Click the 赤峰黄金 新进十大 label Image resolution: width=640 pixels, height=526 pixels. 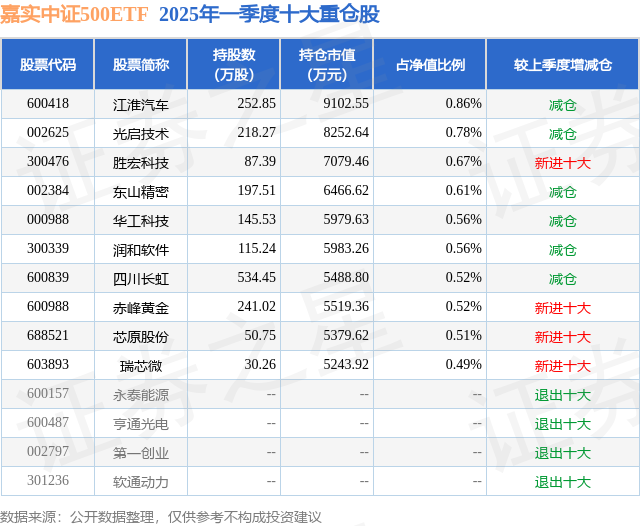click(563, 308)
